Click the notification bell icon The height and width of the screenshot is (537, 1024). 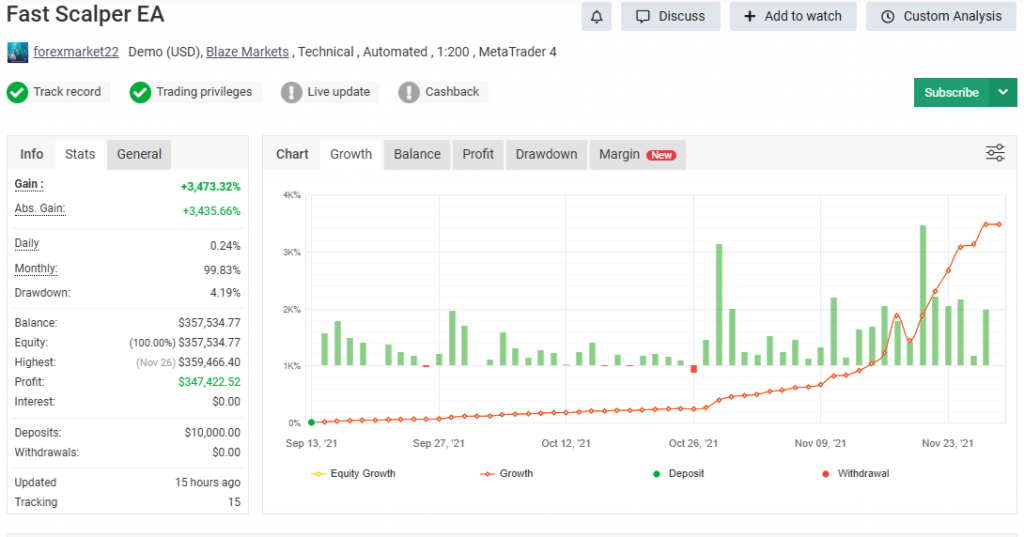point(597,16)
